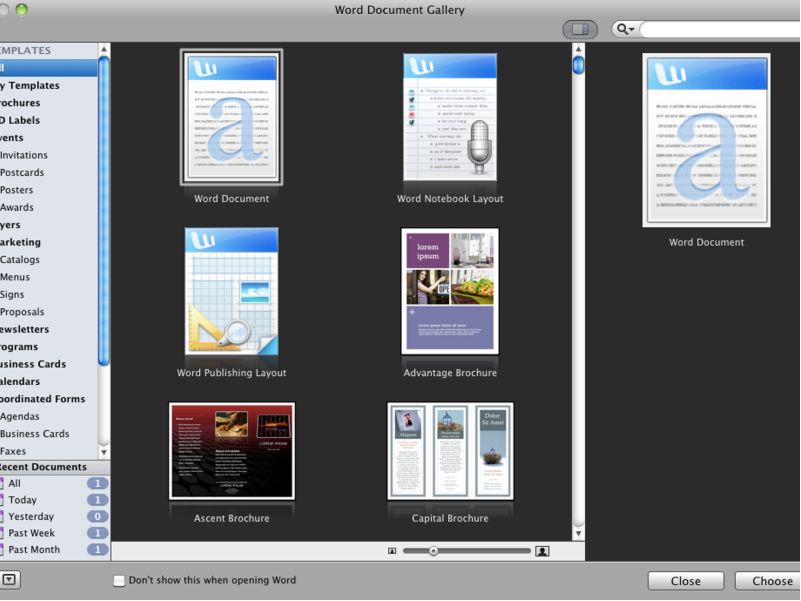This screenshot has width=801, height=601.
Task: Enable Don't show this when opening Word
Action: coord(119,581)
